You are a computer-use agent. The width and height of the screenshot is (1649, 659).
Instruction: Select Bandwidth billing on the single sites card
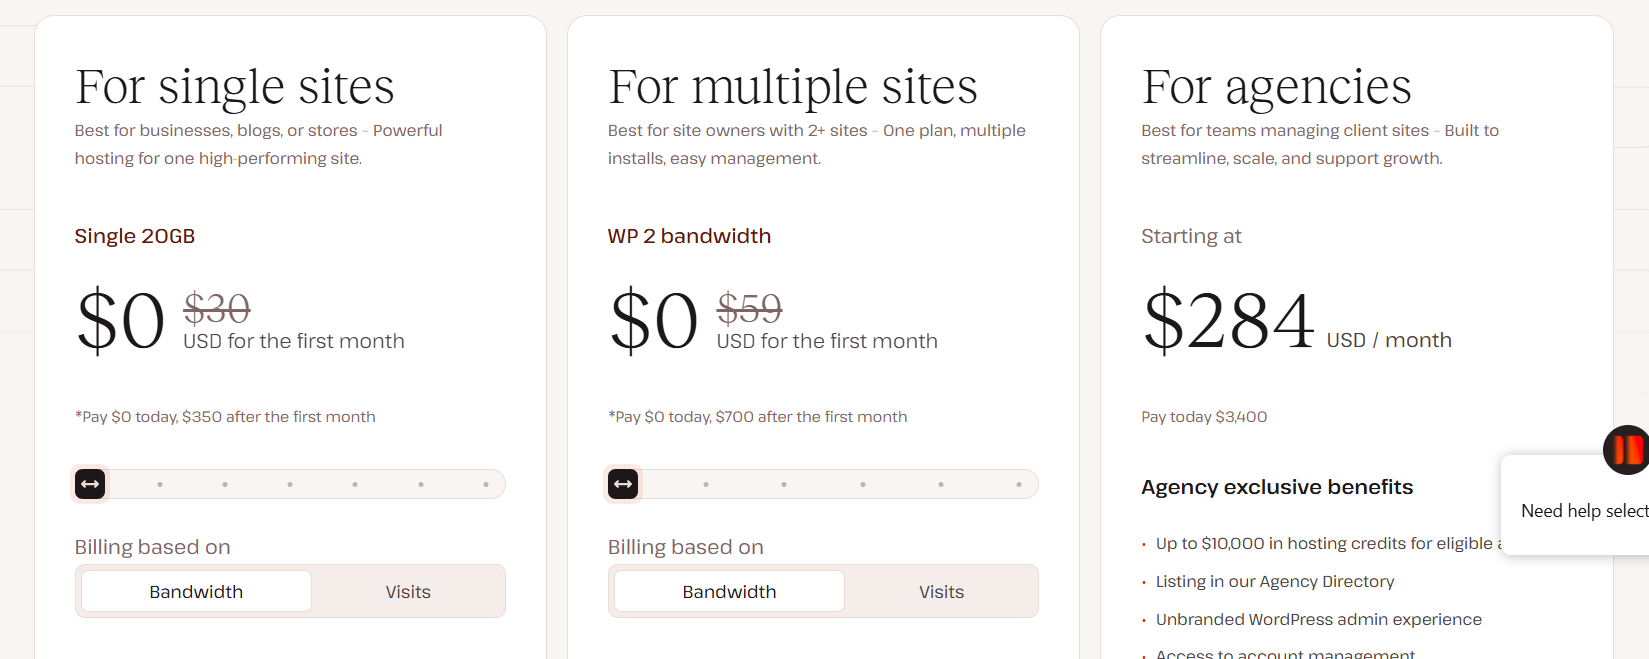coord(195,591)
